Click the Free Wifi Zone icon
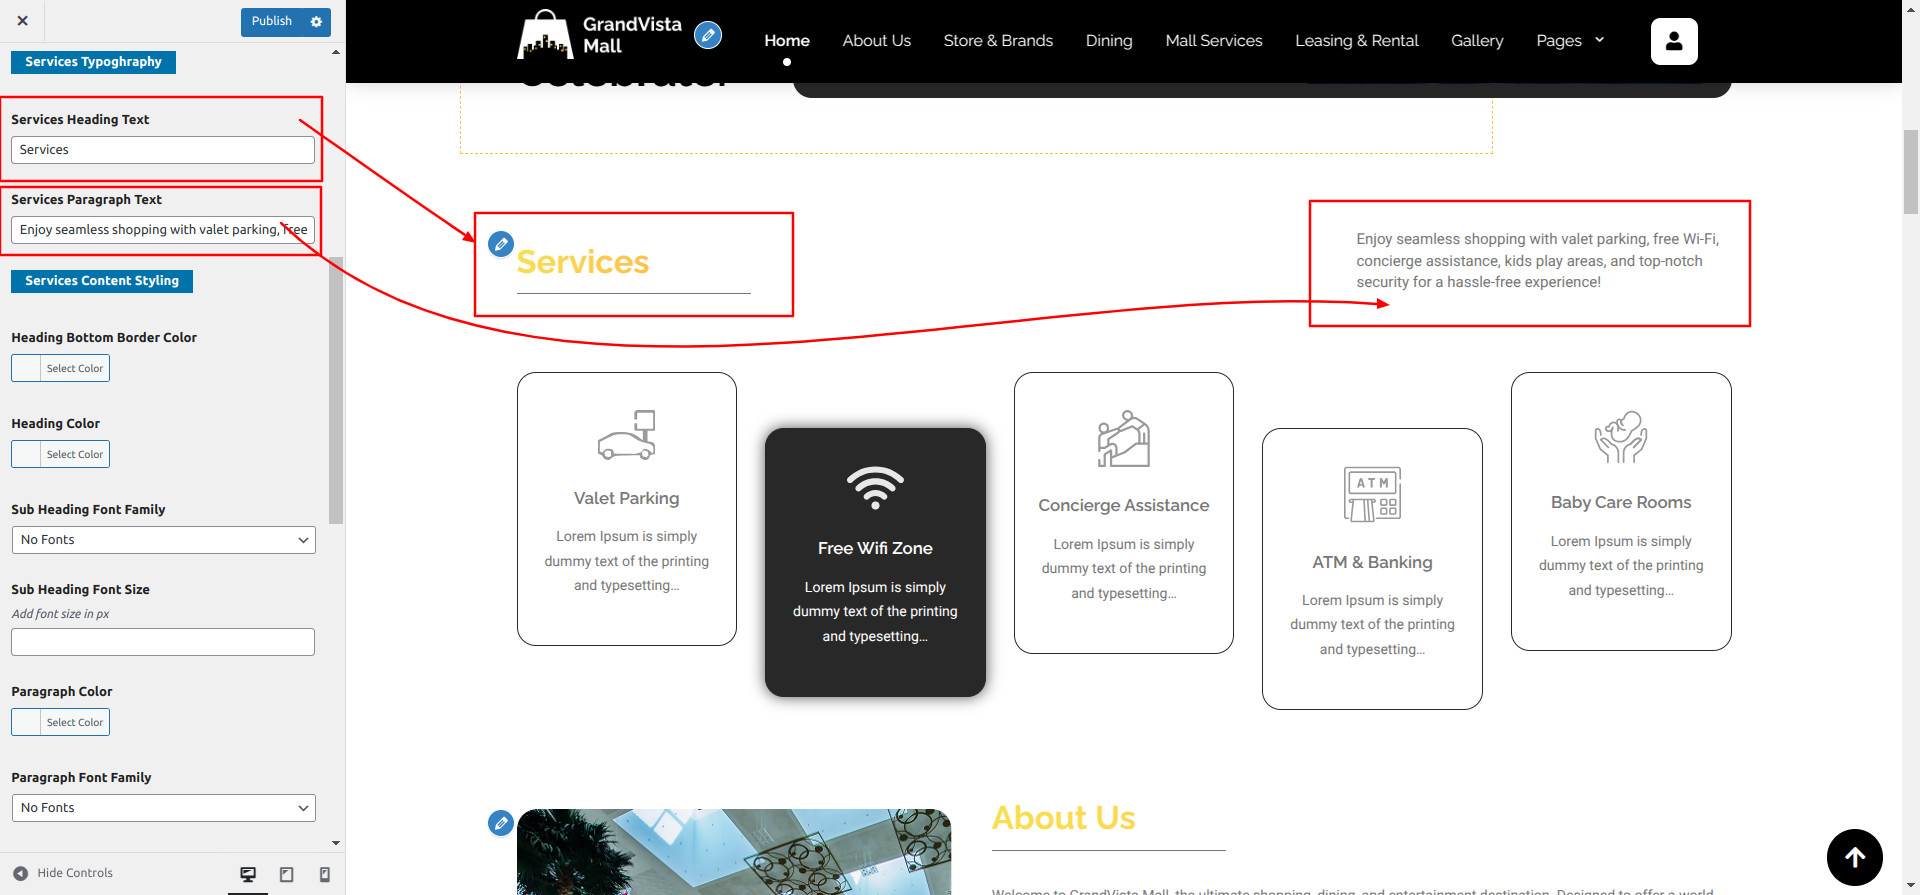The image size is (1920, 895). 875,488
